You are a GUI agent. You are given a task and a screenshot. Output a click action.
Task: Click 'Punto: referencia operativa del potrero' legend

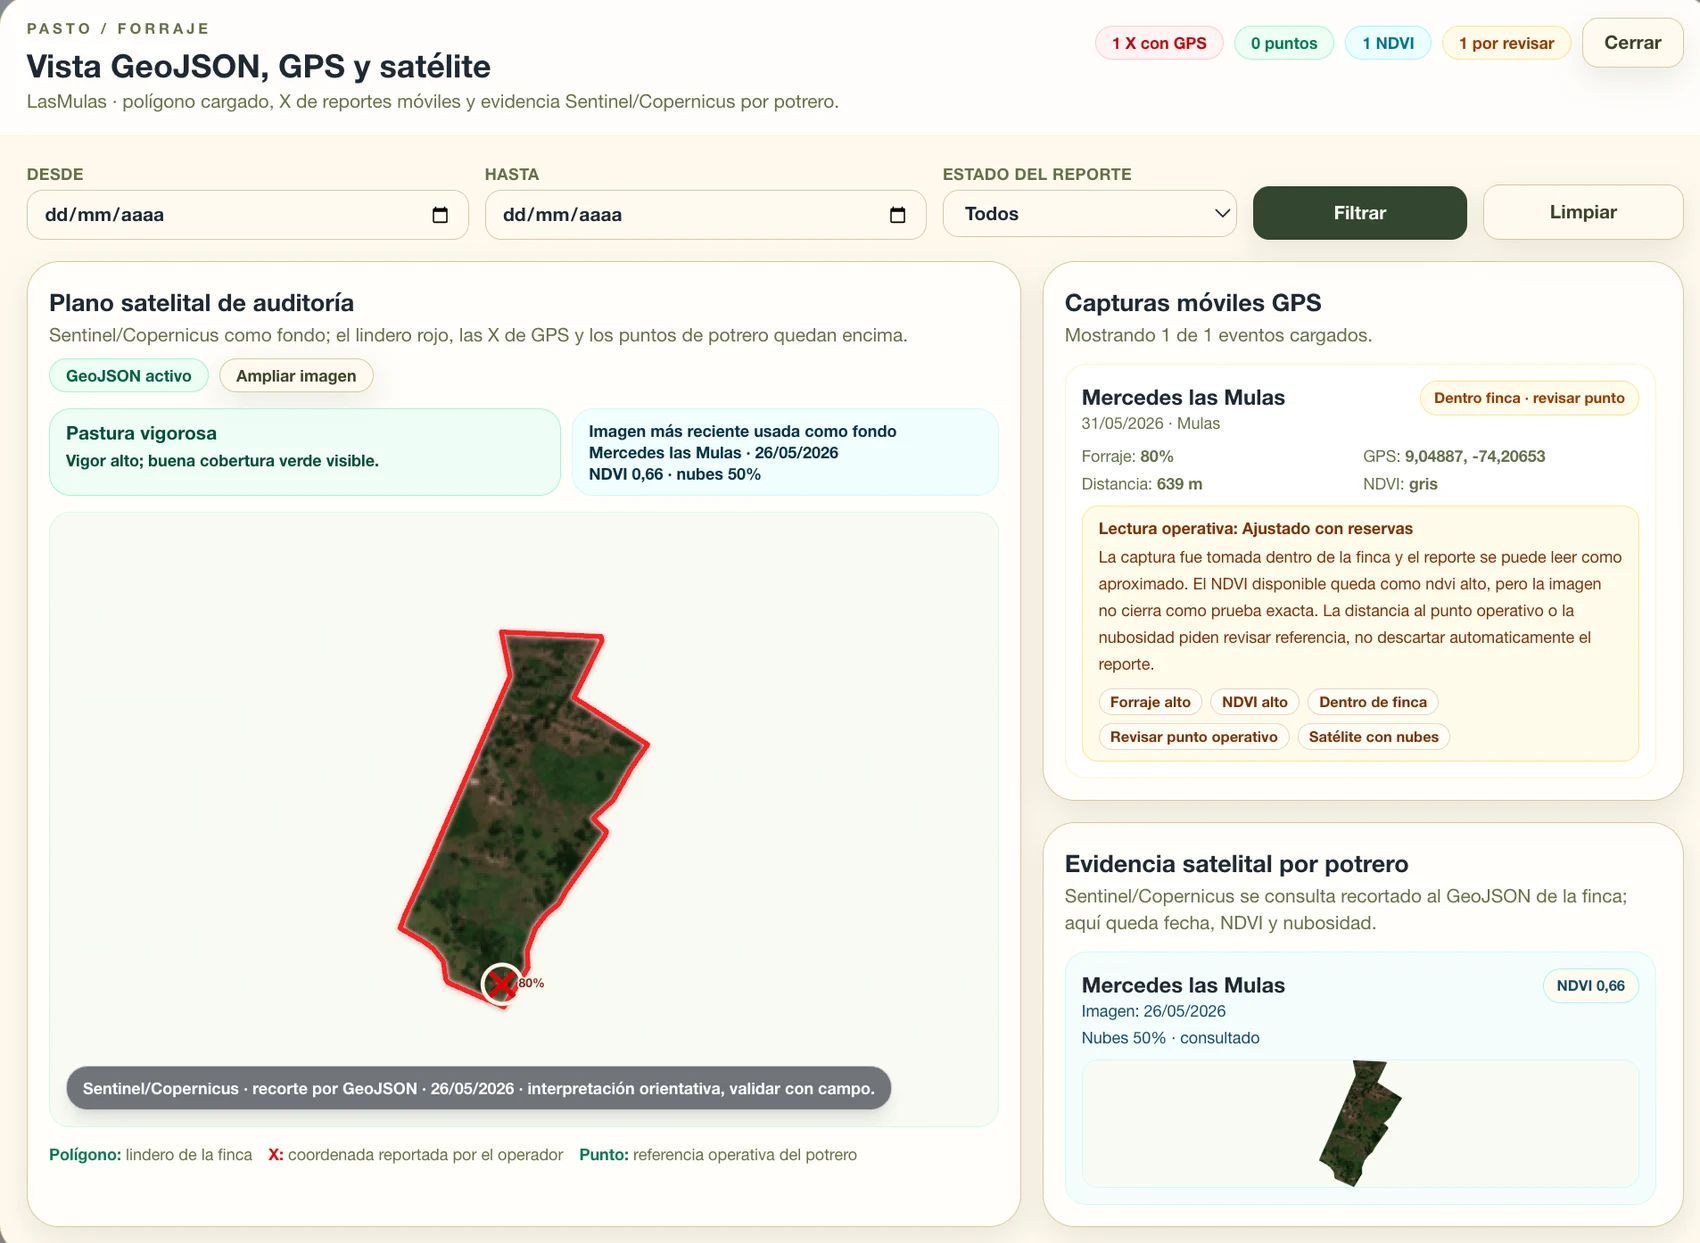718,1155
